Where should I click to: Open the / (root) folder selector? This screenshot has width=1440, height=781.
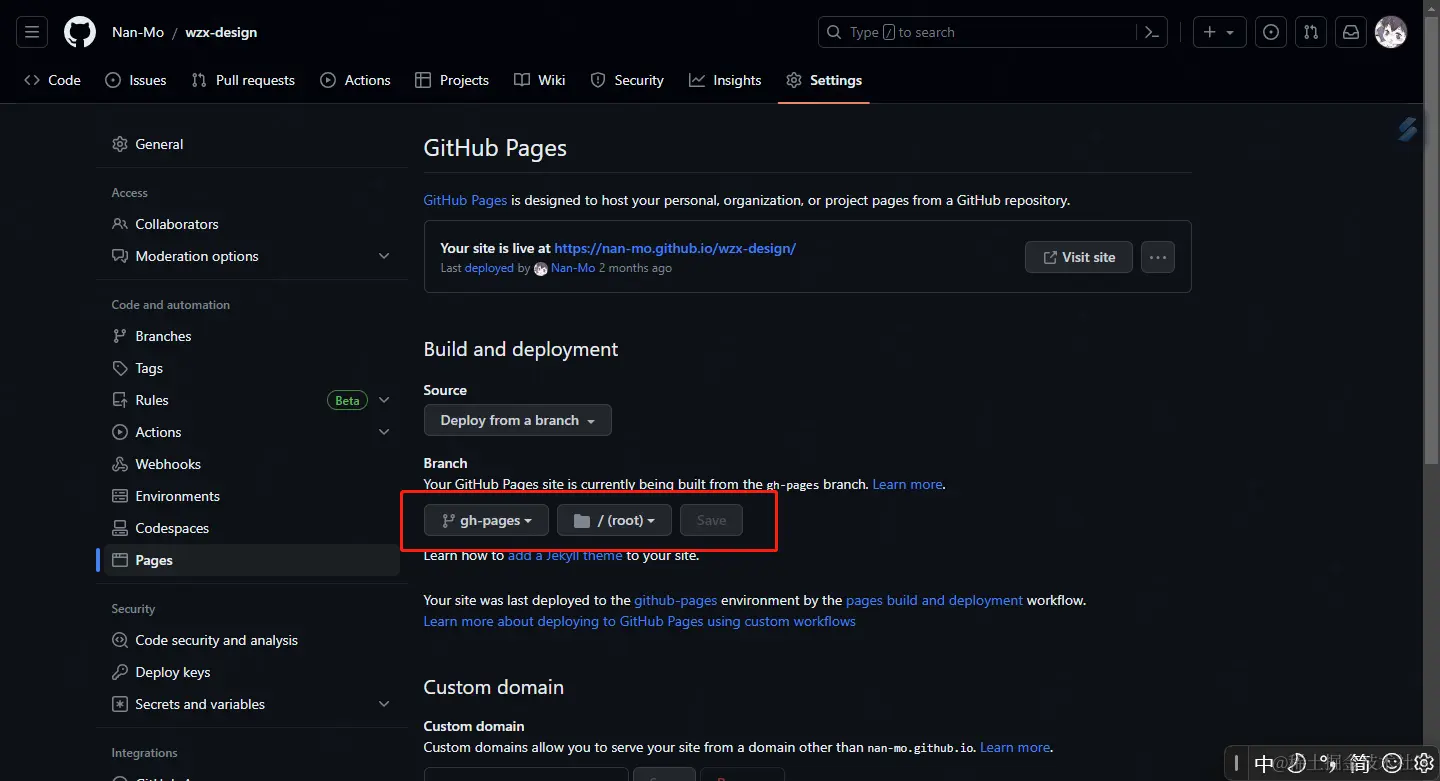click(x=614, y=520)
